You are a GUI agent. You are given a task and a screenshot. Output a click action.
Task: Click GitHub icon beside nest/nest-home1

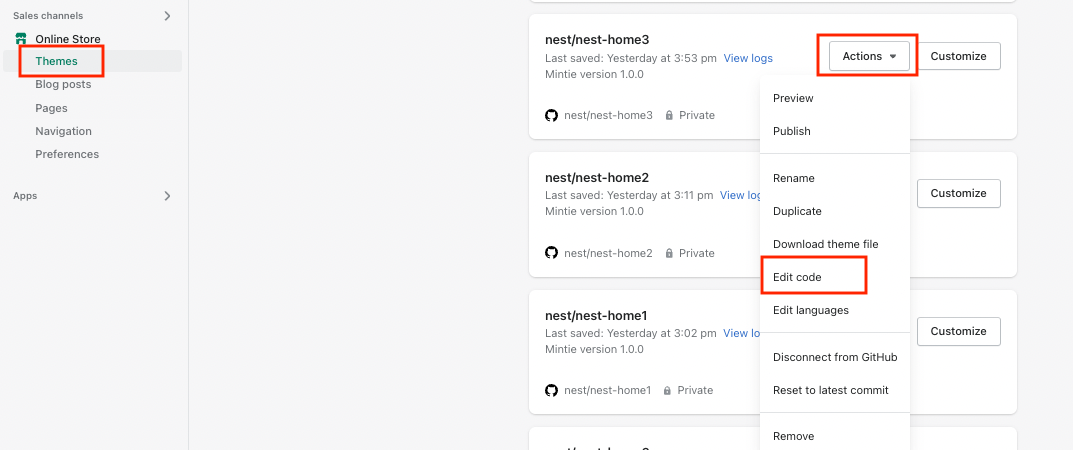coord(551,391)
